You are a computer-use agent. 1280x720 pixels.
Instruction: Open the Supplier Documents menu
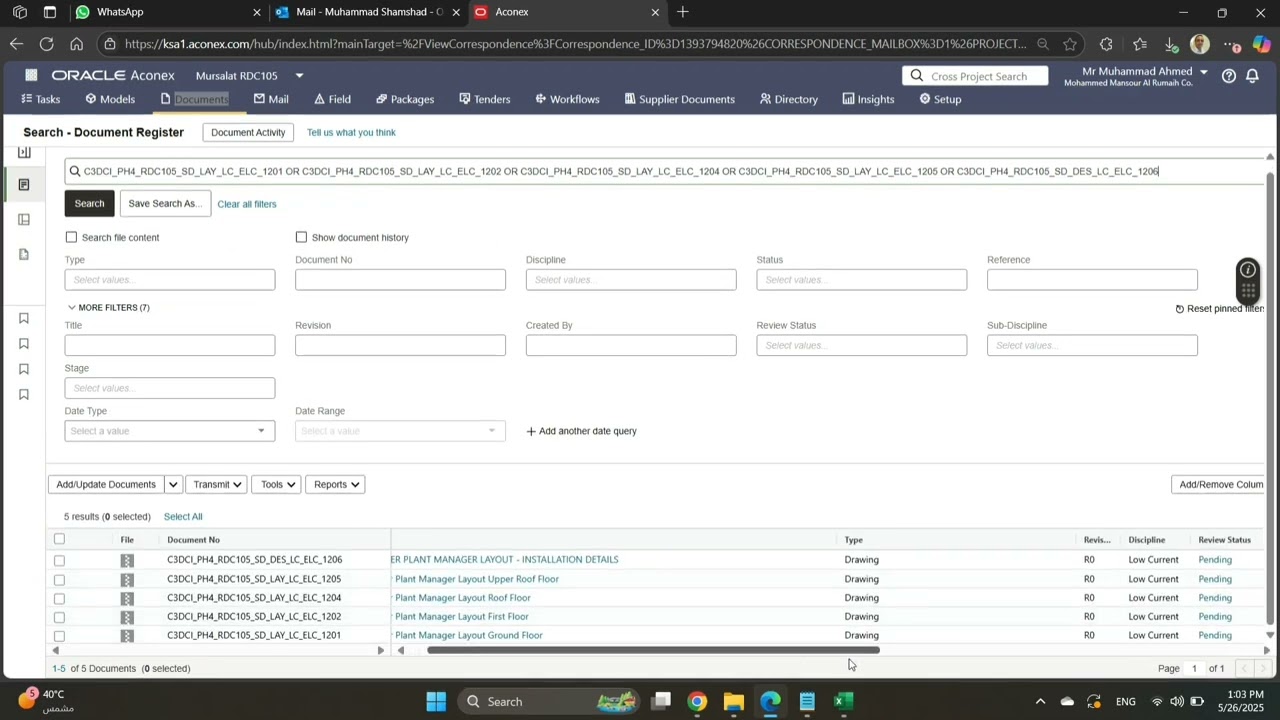(x=680, y=100)
